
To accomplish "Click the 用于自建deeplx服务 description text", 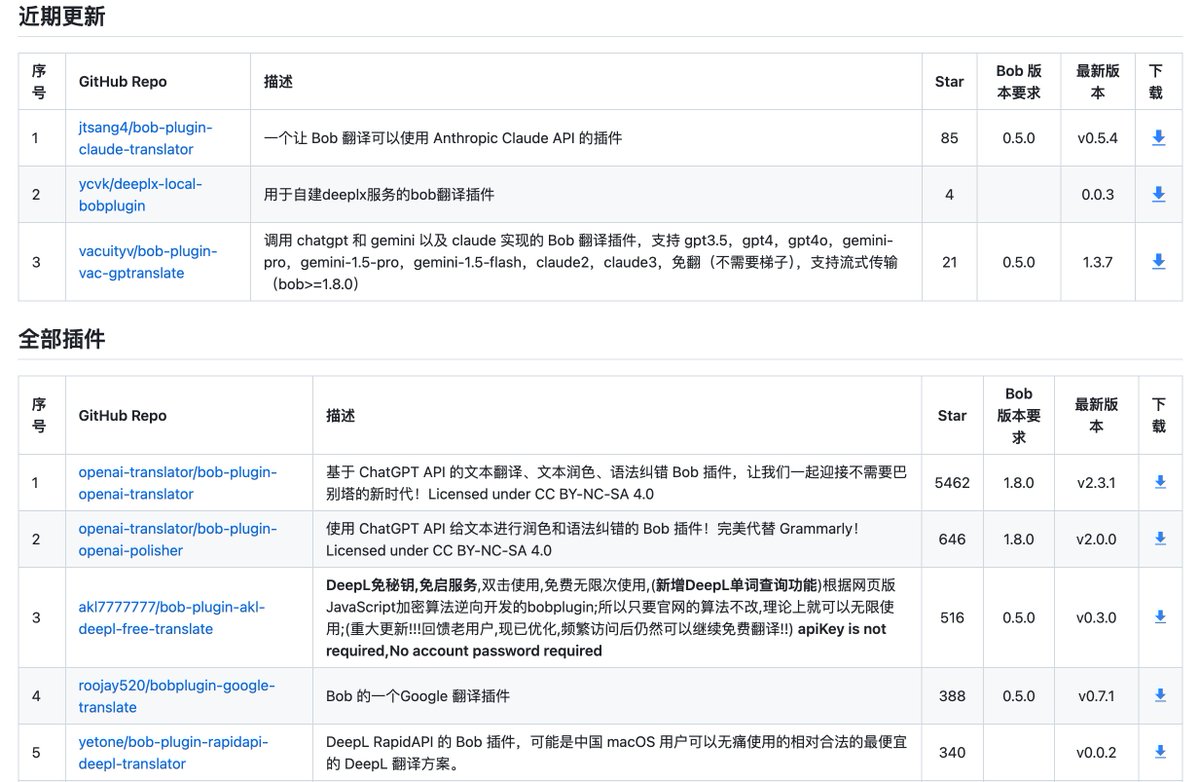I will (379, 194).
